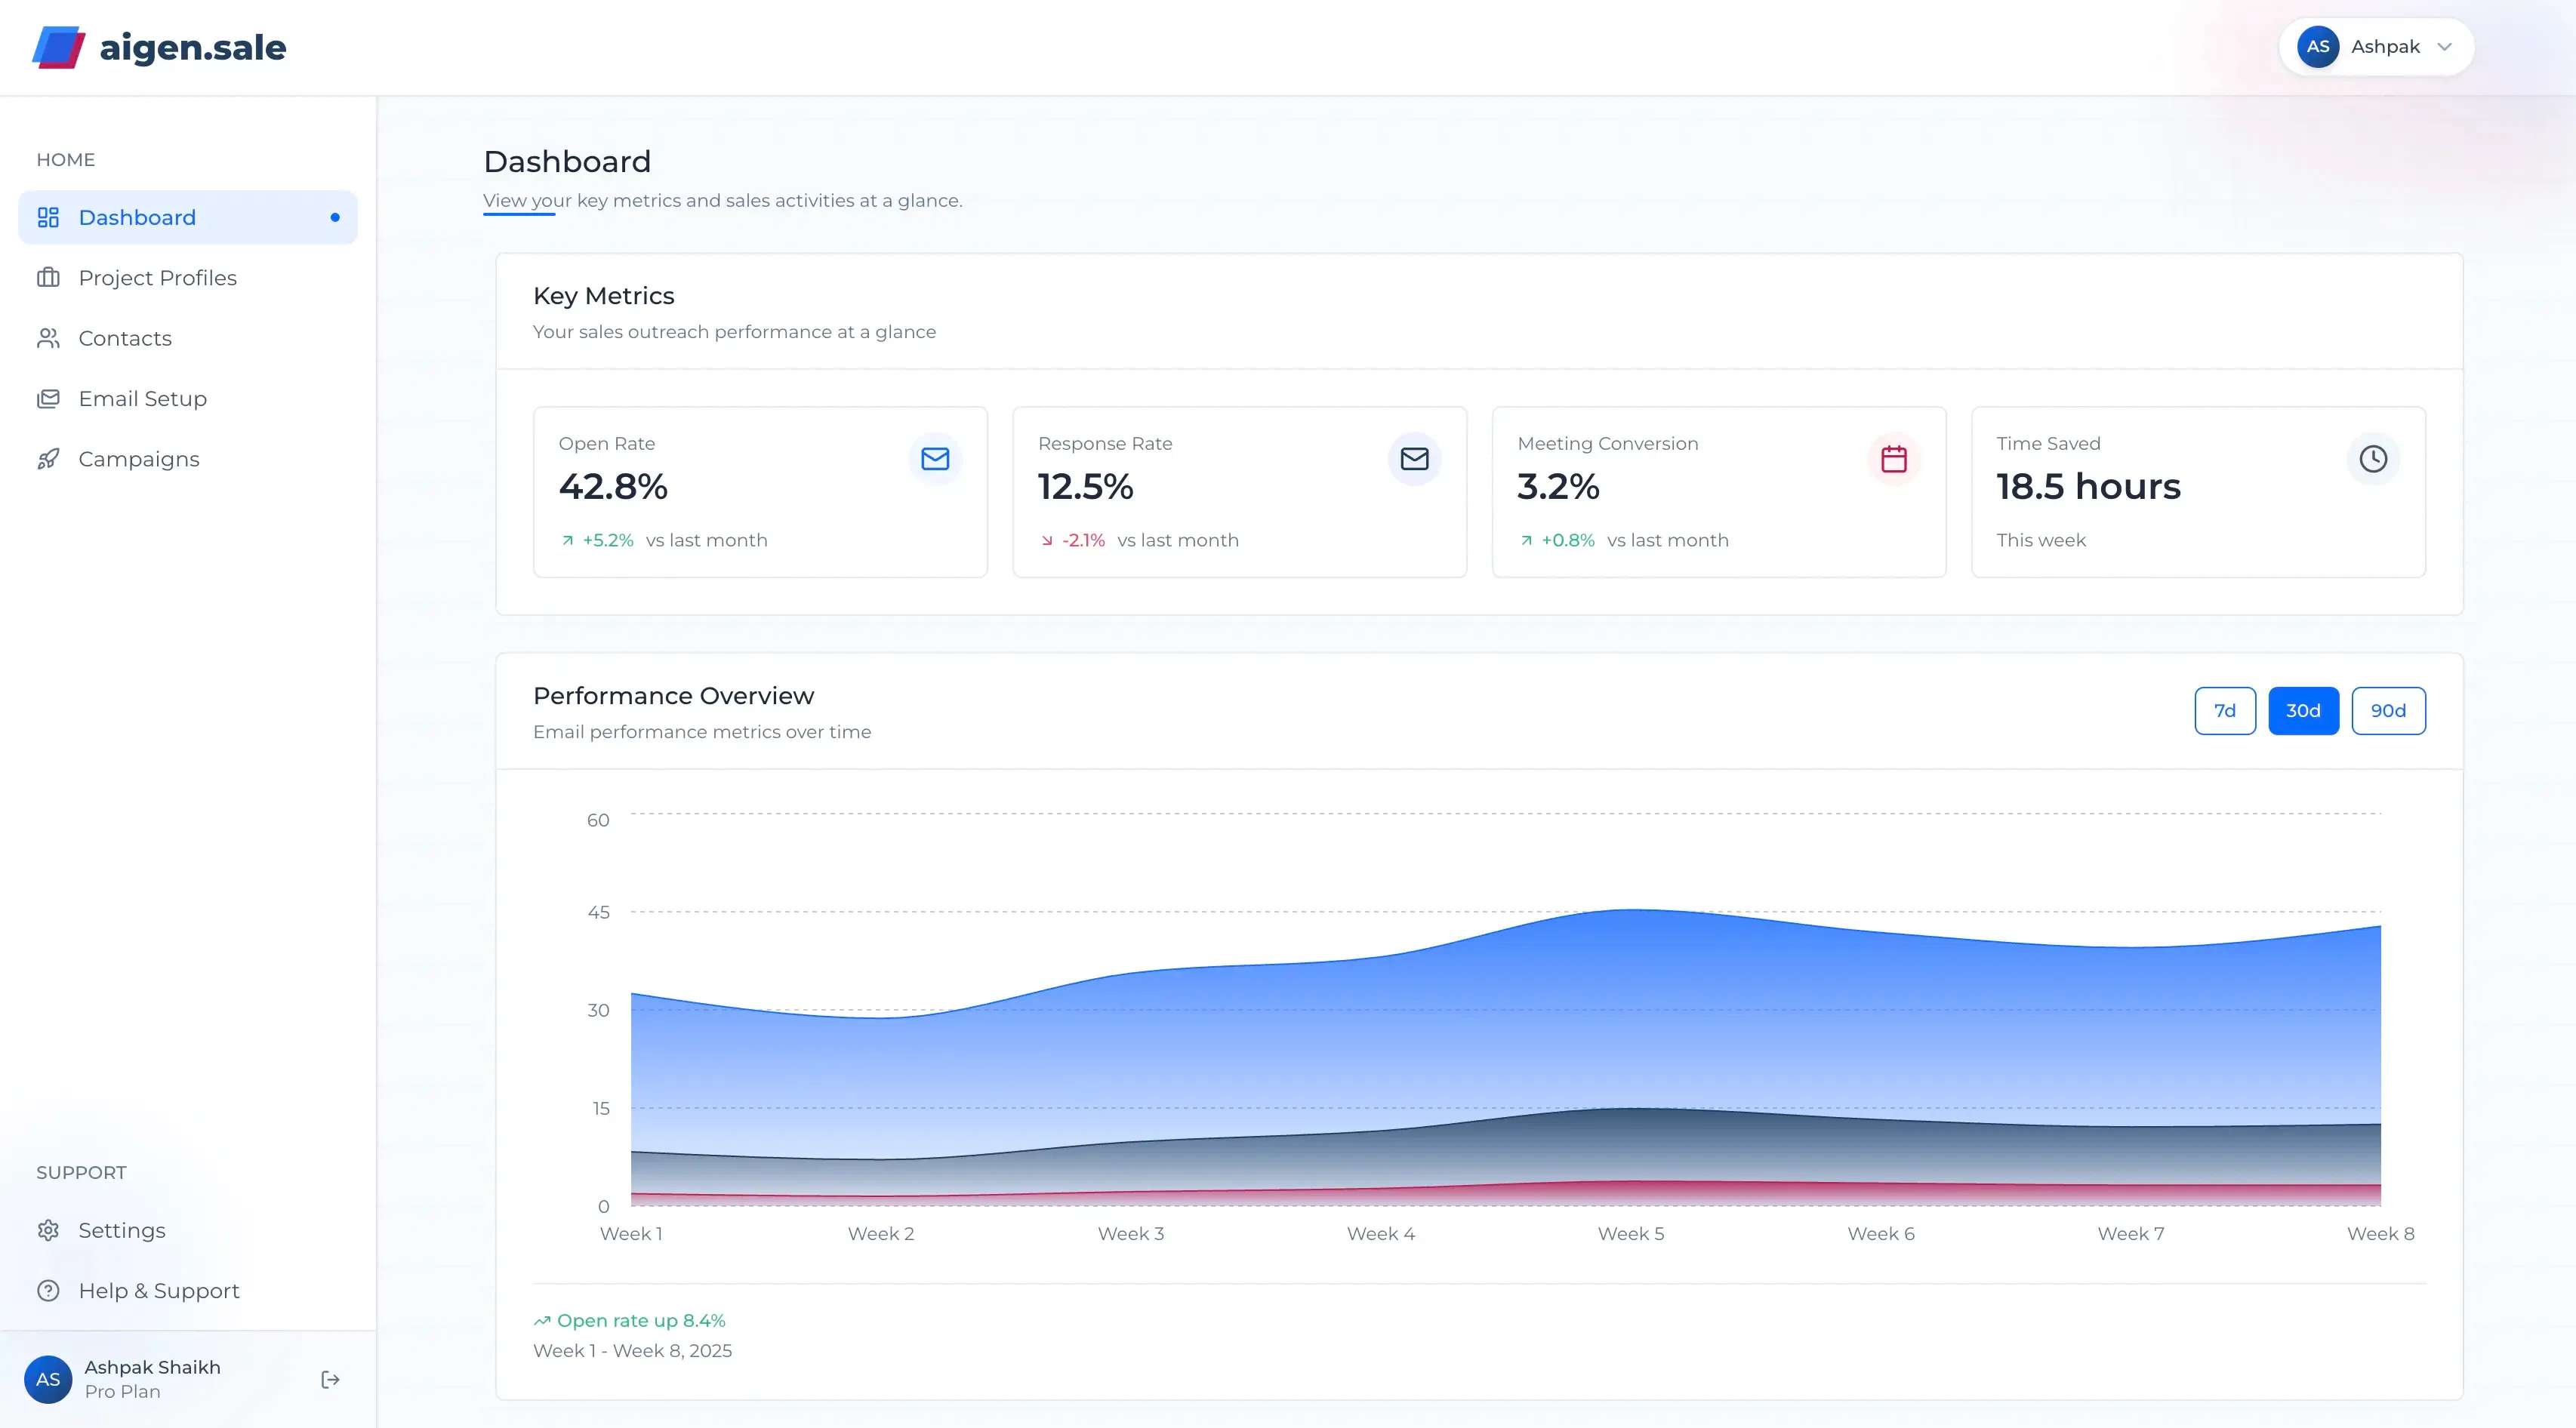This screenshot has height=1428, width=2576.
Task: Switch chart range to 90d
Action: pos(2388,711)
